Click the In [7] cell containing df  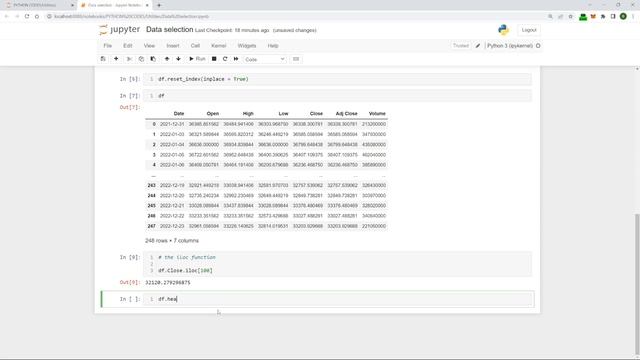[x=338, y=96]
